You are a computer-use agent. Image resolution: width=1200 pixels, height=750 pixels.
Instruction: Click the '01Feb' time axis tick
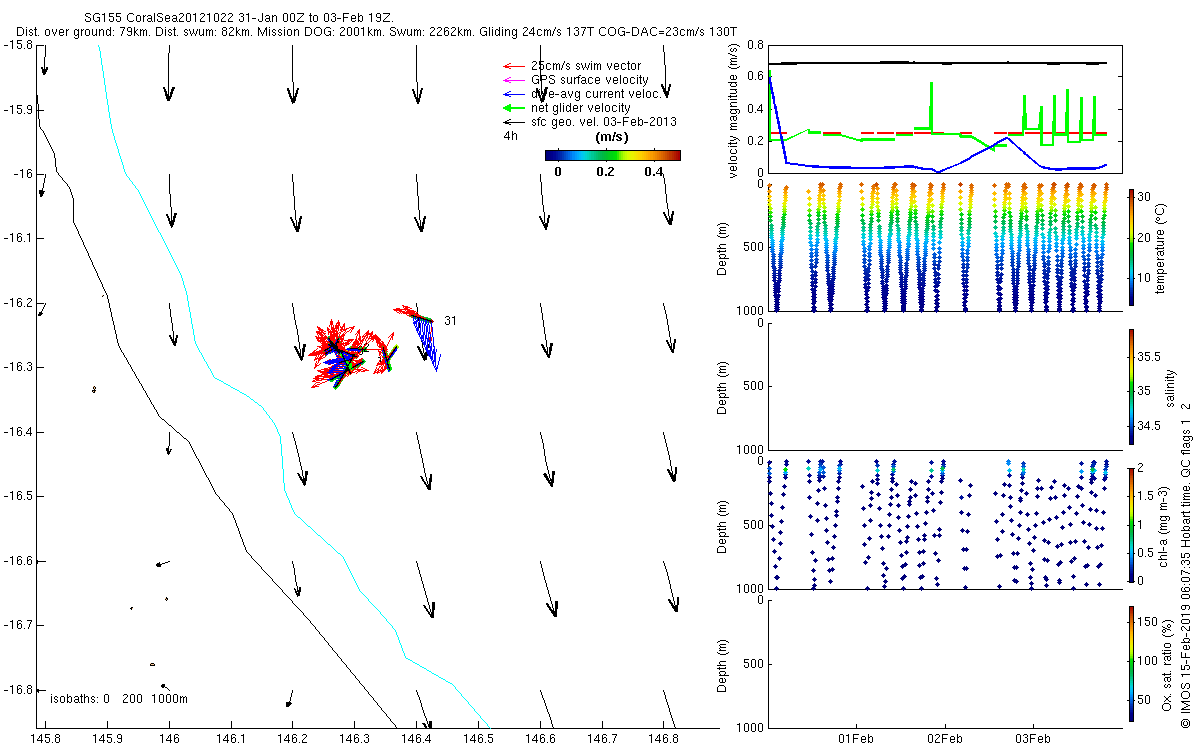pyautogui.click(x=856, y=739)
